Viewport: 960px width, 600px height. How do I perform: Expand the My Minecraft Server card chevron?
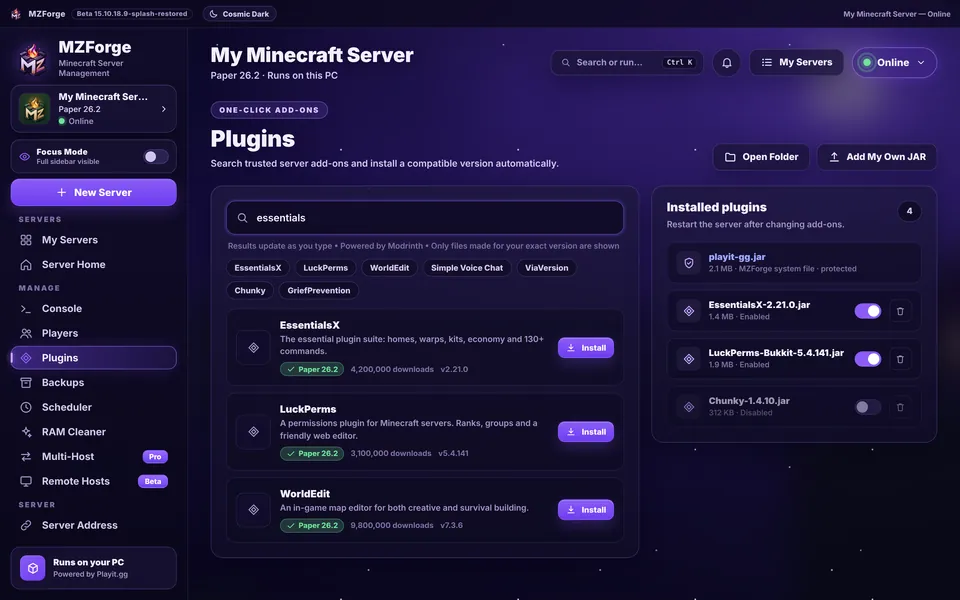tap(163, 109)
